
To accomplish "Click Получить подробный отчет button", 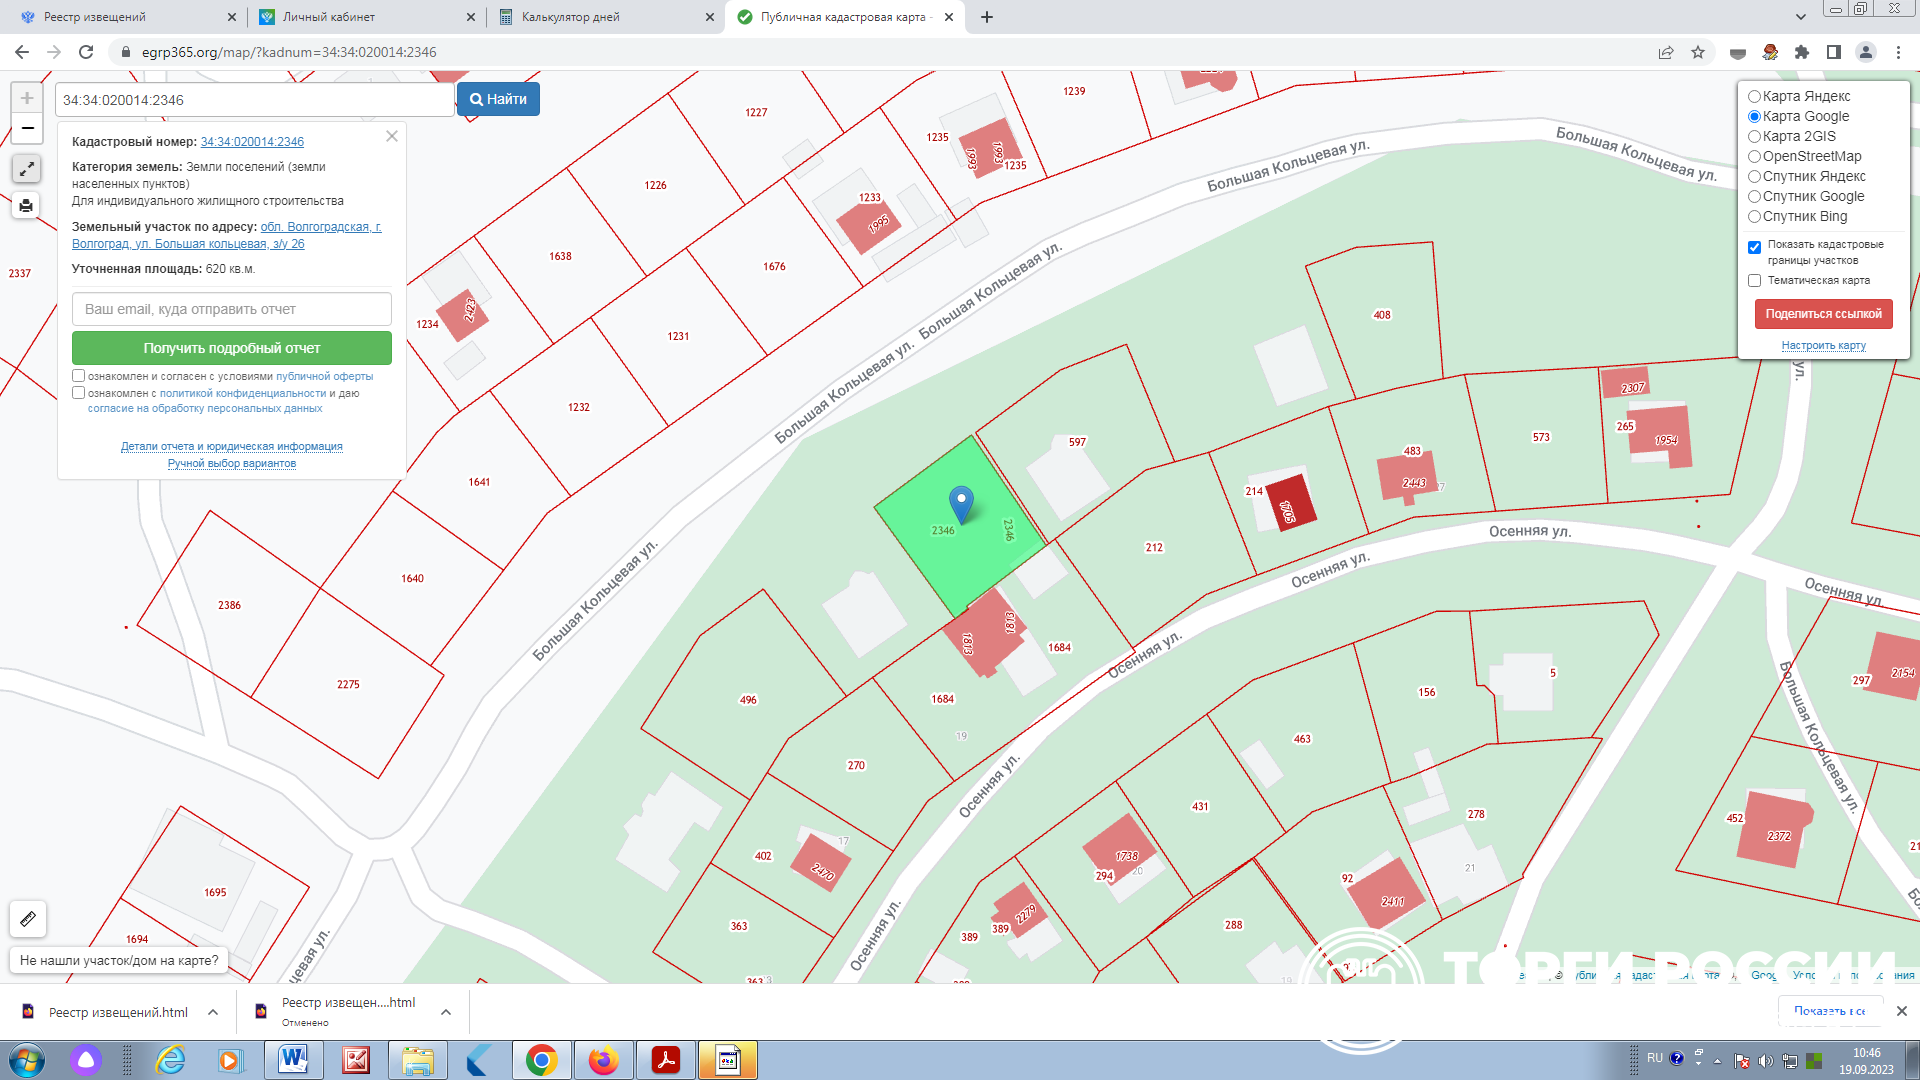I will click(x=232, y=348).
